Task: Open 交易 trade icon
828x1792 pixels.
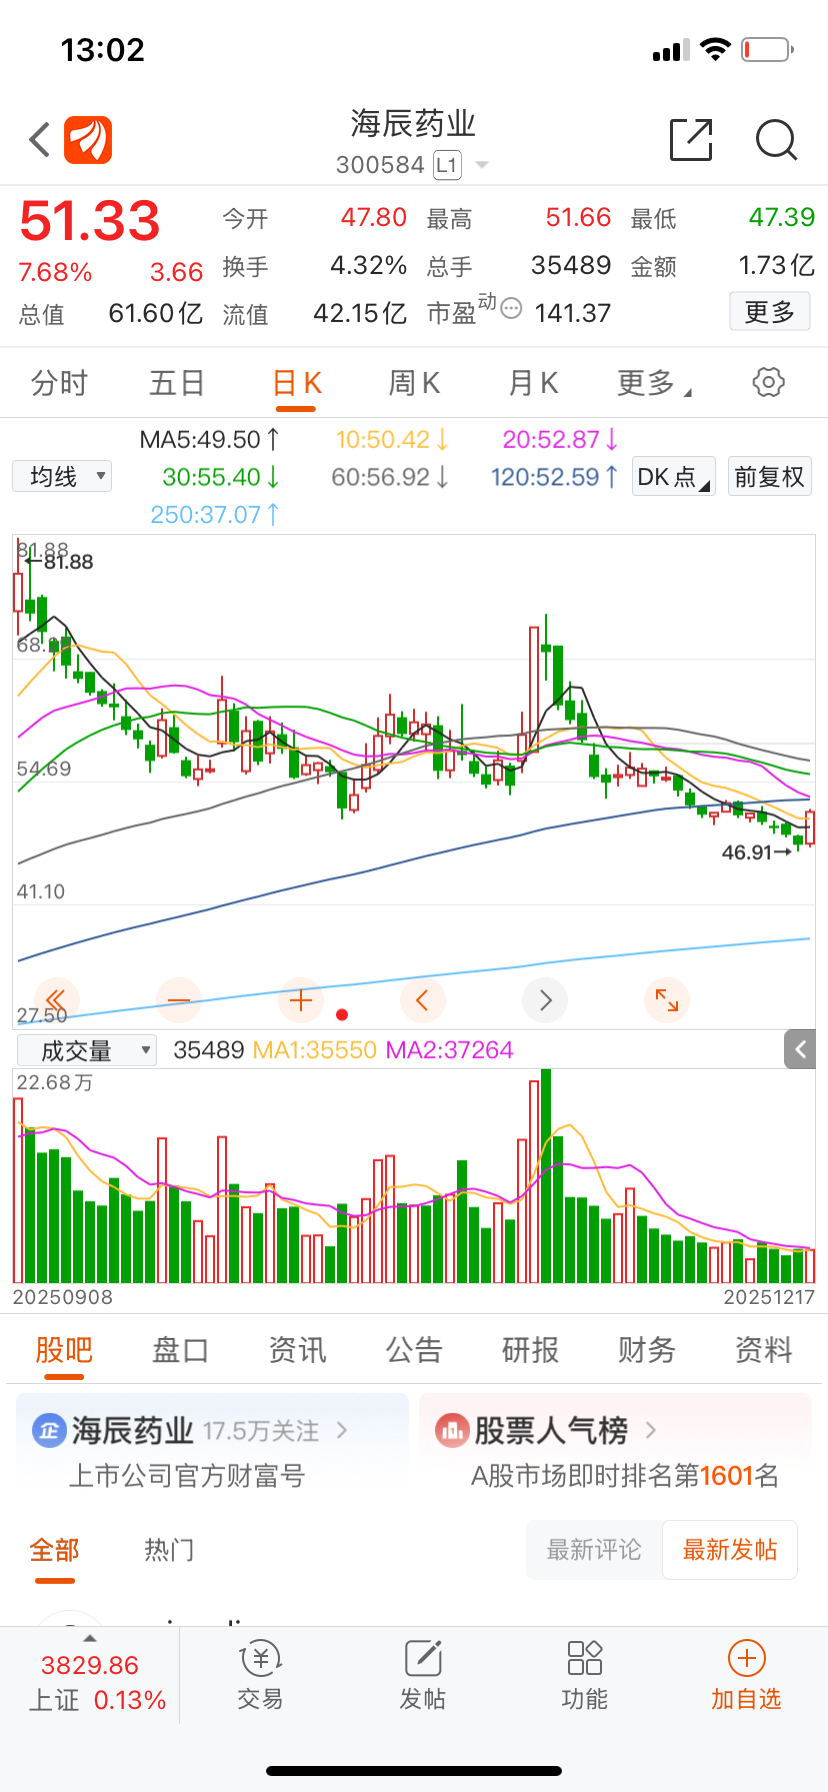Action: point(261,1659)
